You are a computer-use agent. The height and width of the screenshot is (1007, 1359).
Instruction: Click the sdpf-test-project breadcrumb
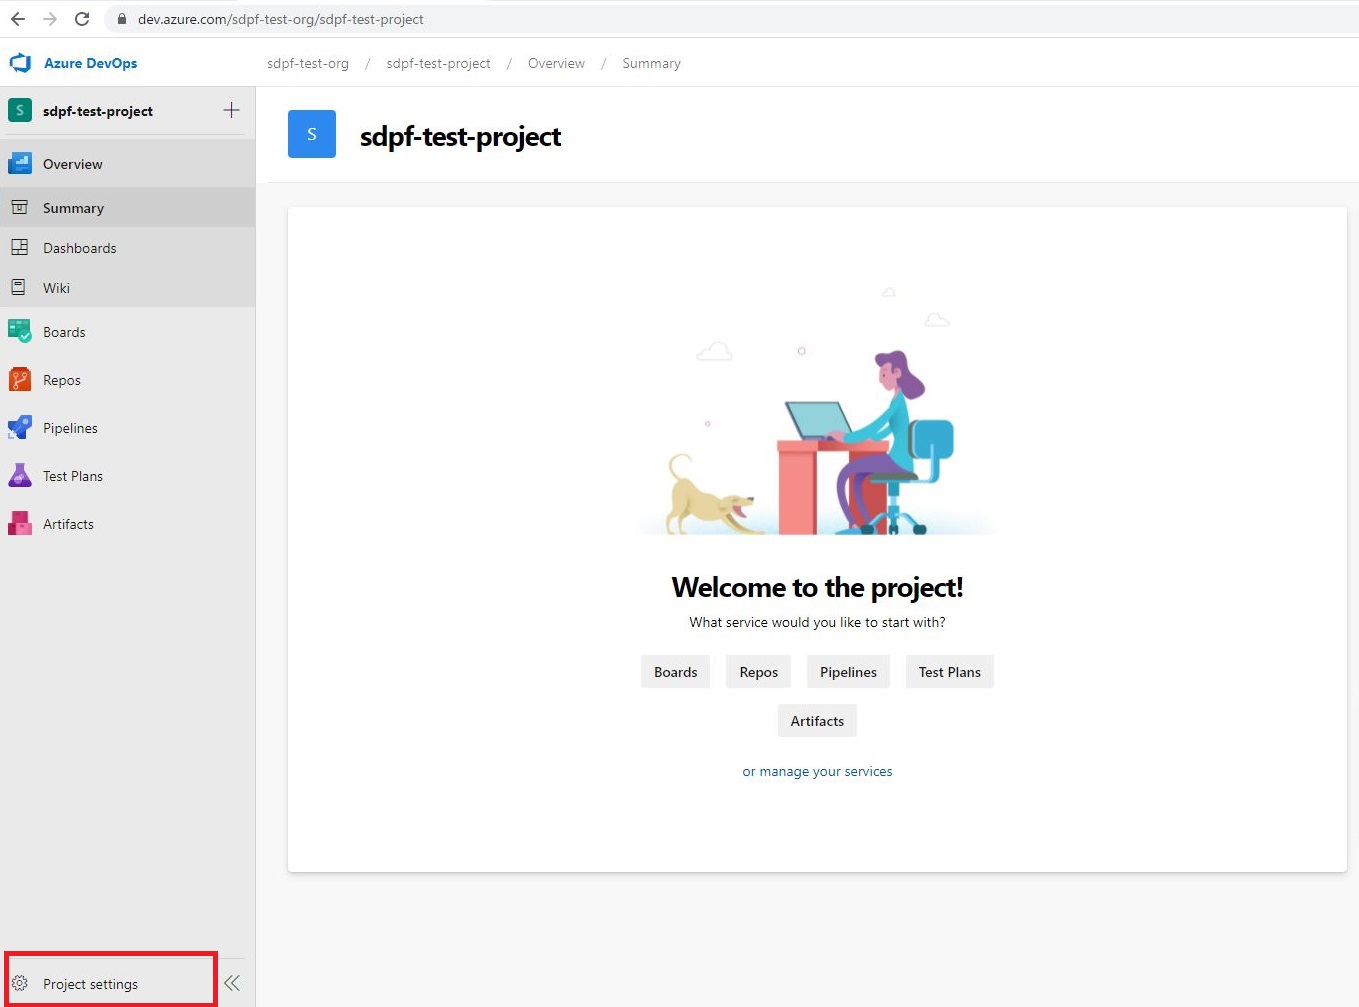pos(439,63)
